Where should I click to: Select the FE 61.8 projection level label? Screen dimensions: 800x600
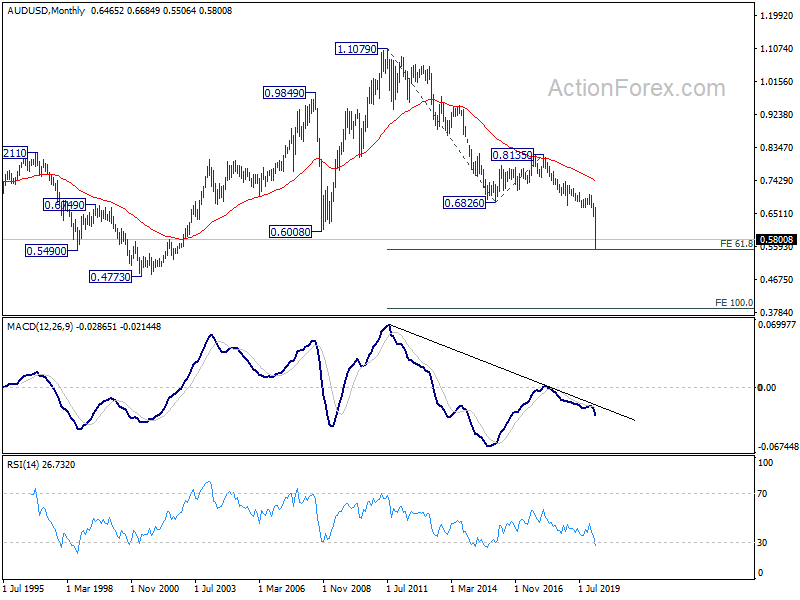736,244
